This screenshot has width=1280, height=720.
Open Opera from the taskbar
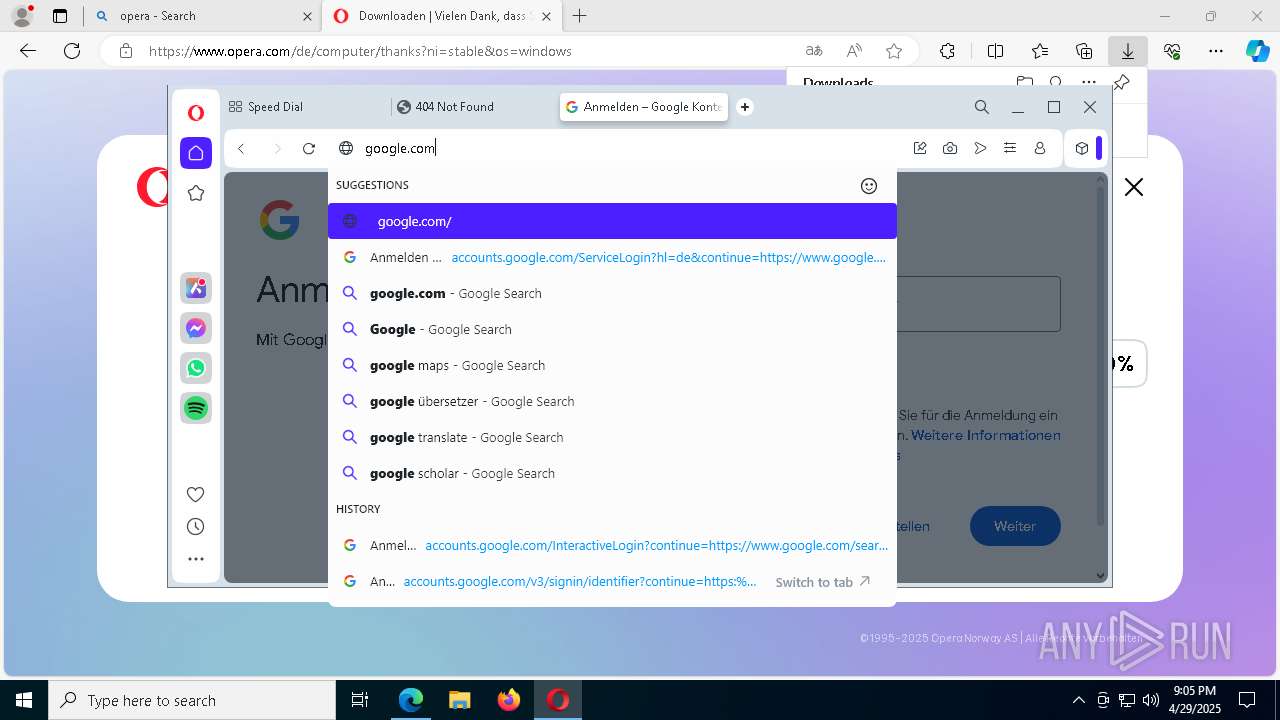(x=558, y=700)
